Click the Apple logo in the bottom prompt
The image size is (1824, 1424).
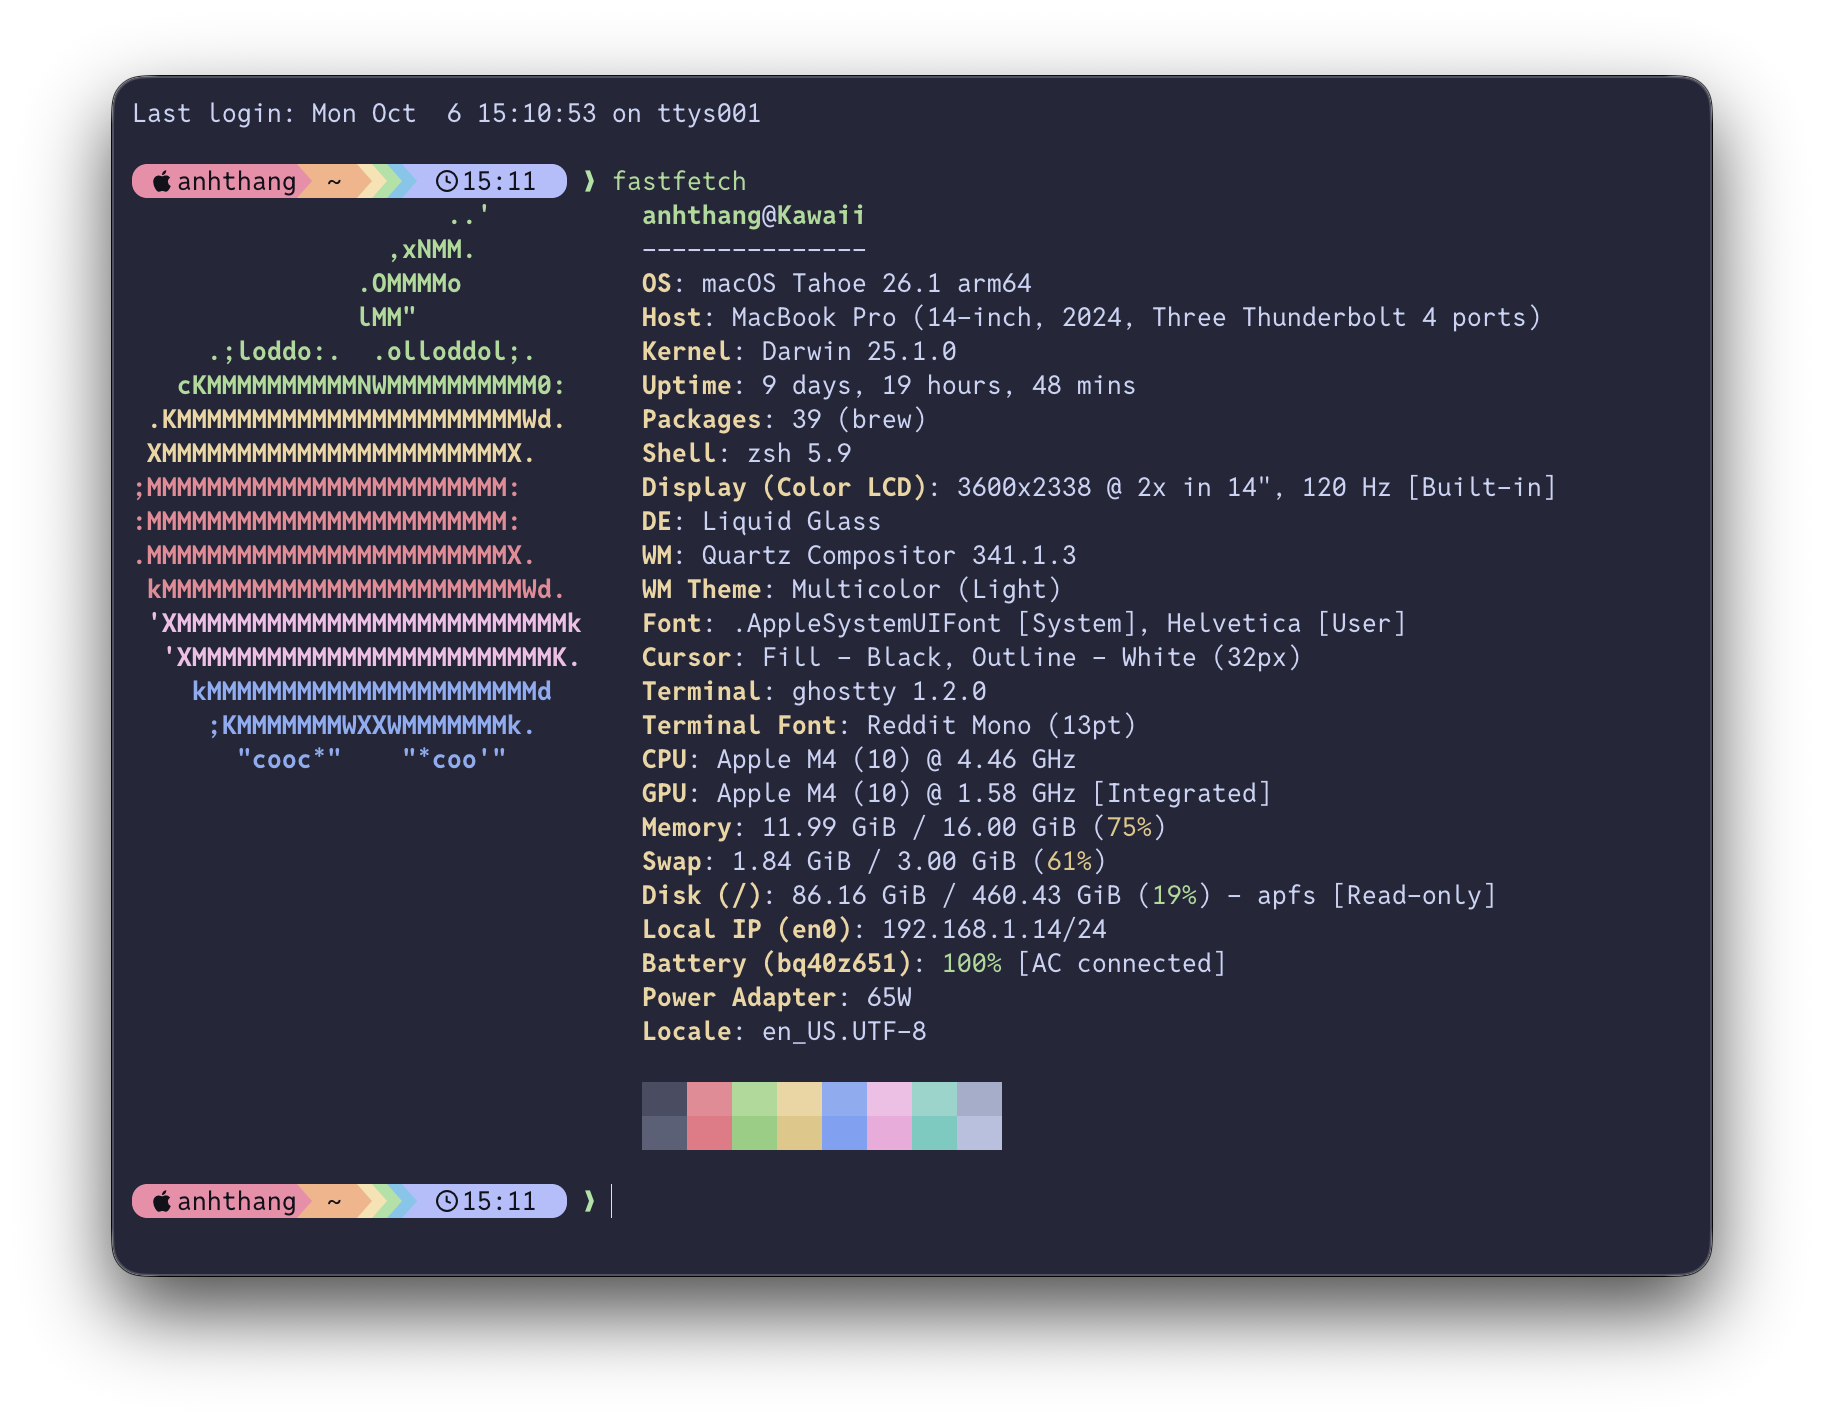coord(161,1201)
